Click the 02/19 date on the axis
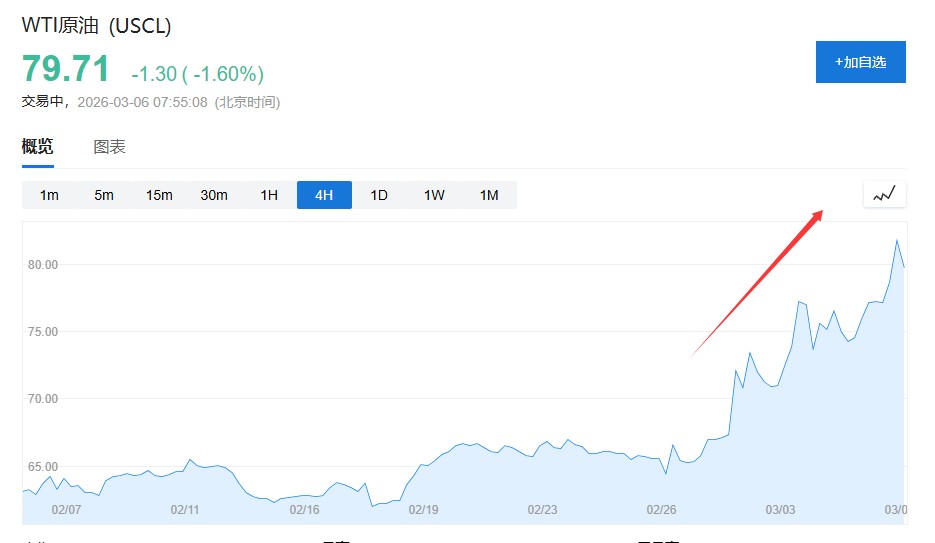Viewport: 935px width, 543px height. (423, 509)
